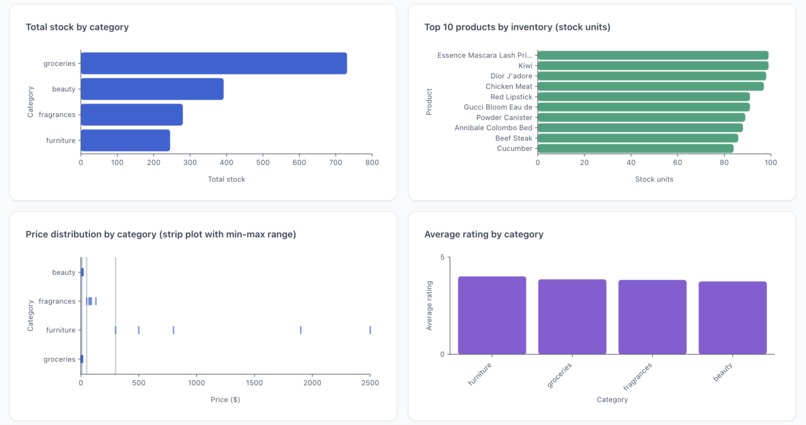Click the Chicken Meat product bar

651,86
